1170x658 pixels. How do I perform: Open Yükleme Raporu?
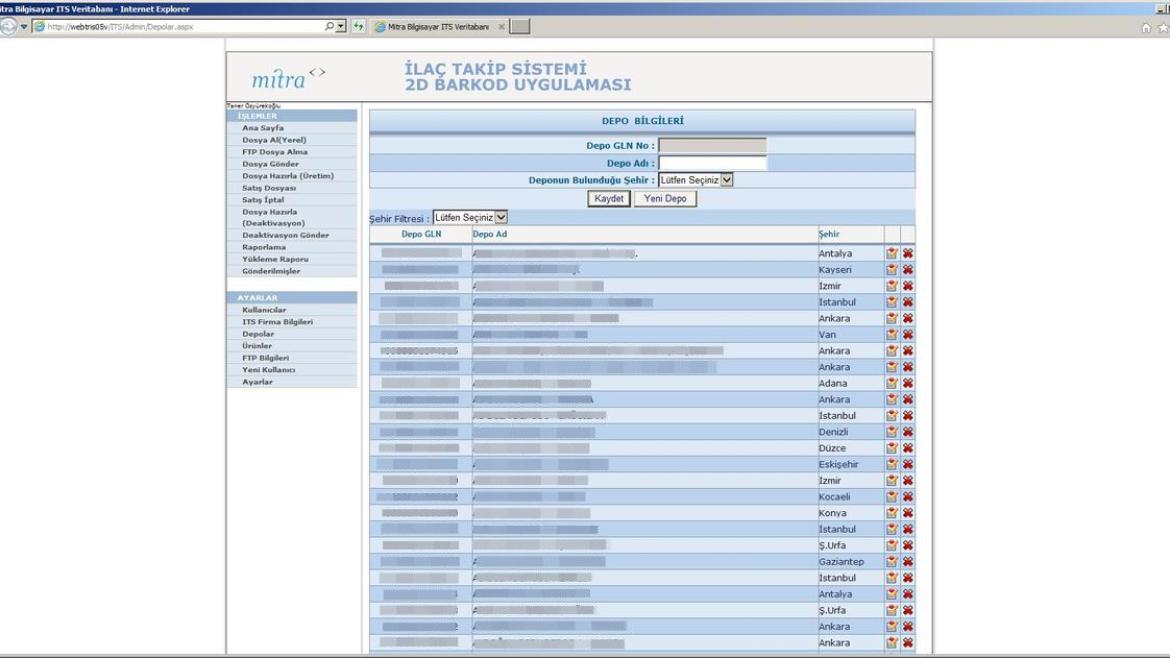tap(275, 258)
